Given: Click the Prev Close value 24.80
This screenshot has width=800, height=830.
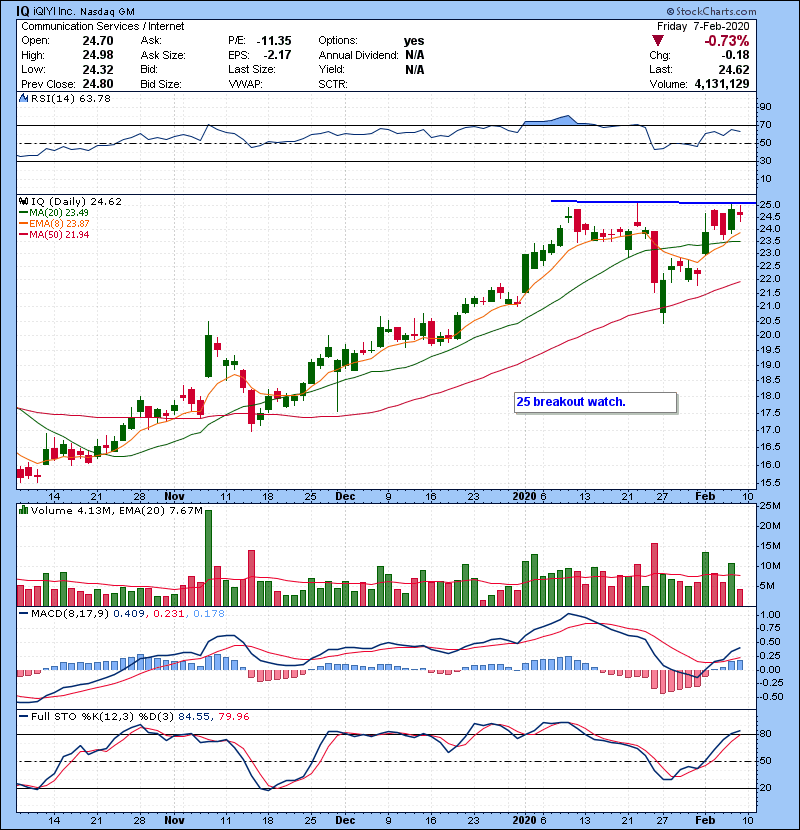Looking at the screenshot, I should pyautogui.click(x=98, y=84).
